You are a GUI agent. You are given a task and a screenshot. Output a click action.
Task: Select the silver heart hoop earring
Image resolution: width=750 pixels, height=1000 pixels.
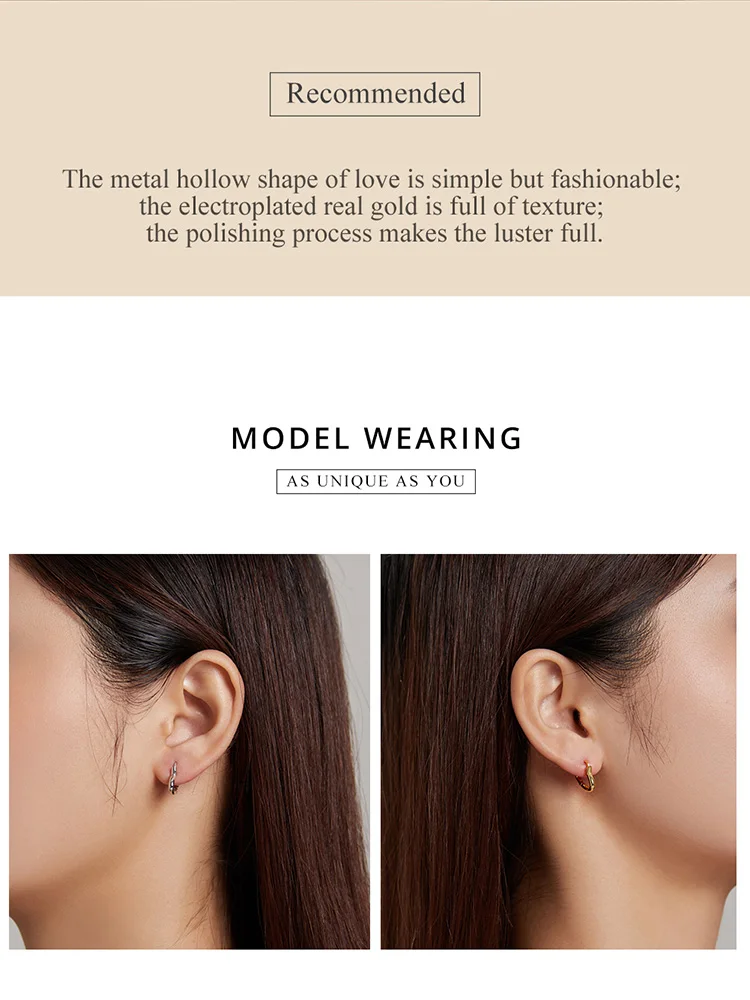point(173,777)
